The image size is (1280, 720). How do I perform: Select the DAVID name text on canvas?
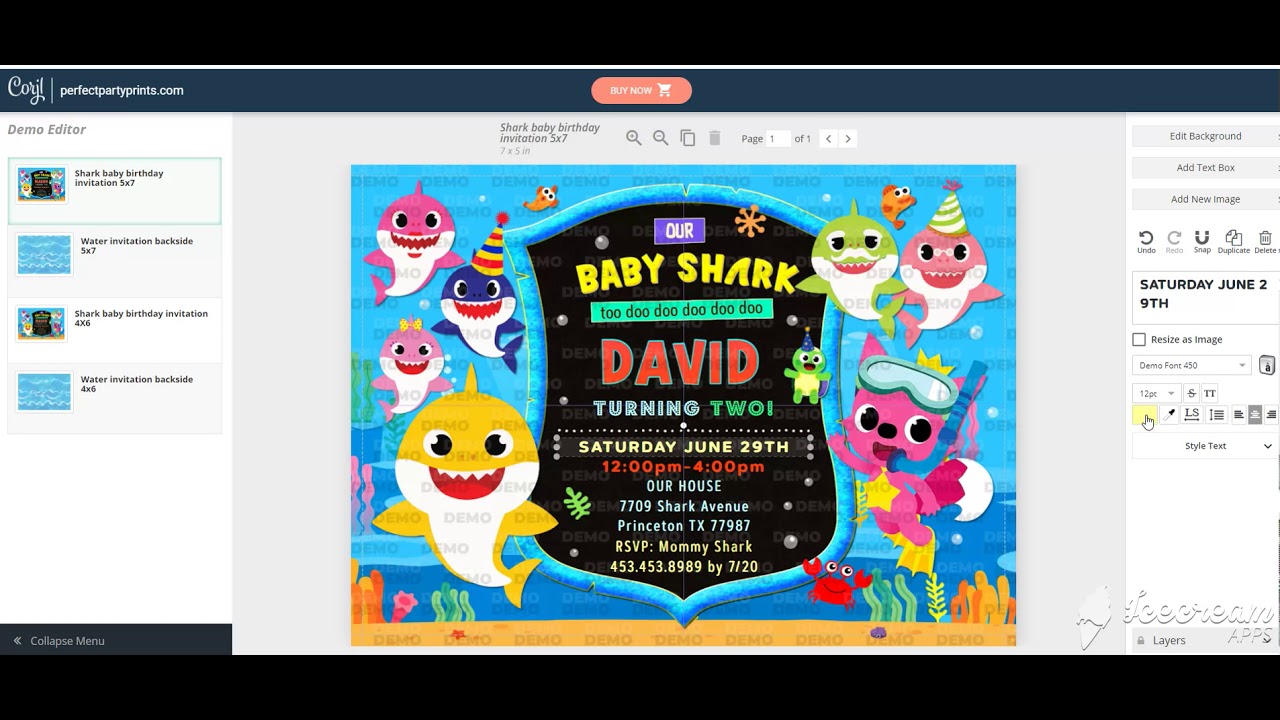[680, 362]
